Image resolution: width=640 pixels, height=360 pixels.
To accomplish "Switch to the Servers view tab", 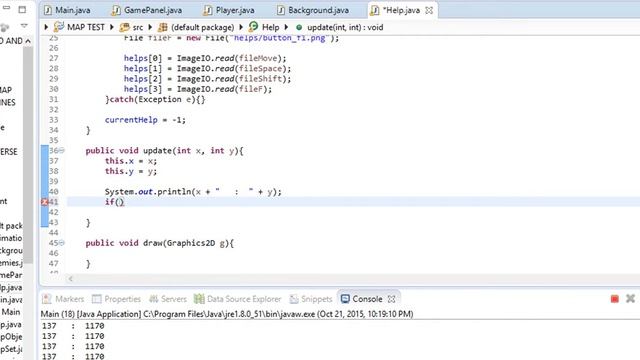I will [x=168, y=299].
